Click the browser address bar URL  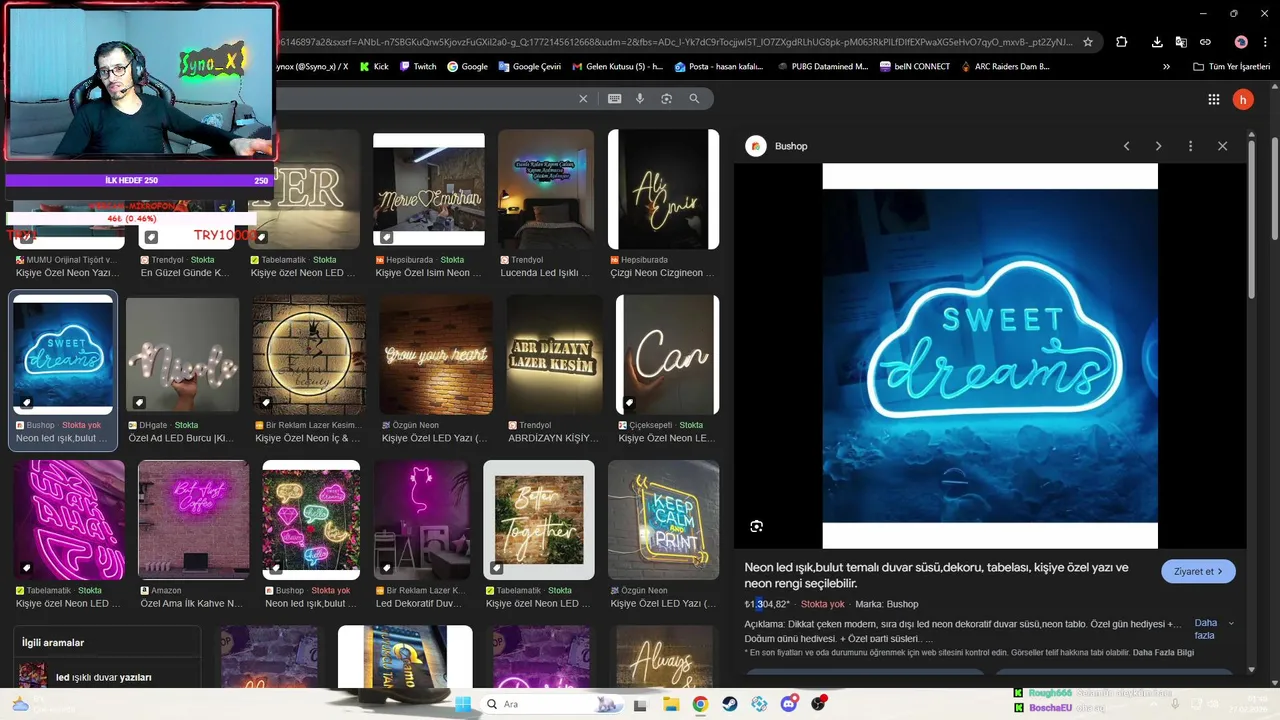(x=676, y=42)
